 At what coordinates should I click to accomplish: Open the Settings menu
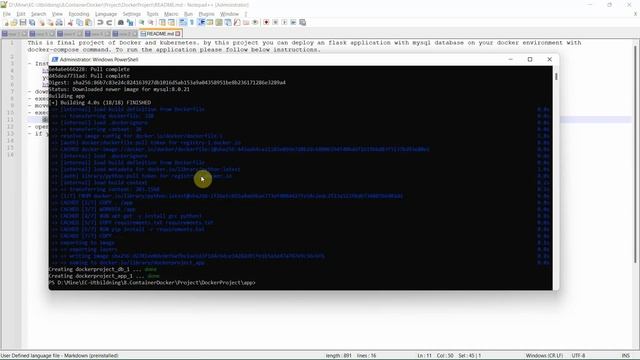(131, 14)
